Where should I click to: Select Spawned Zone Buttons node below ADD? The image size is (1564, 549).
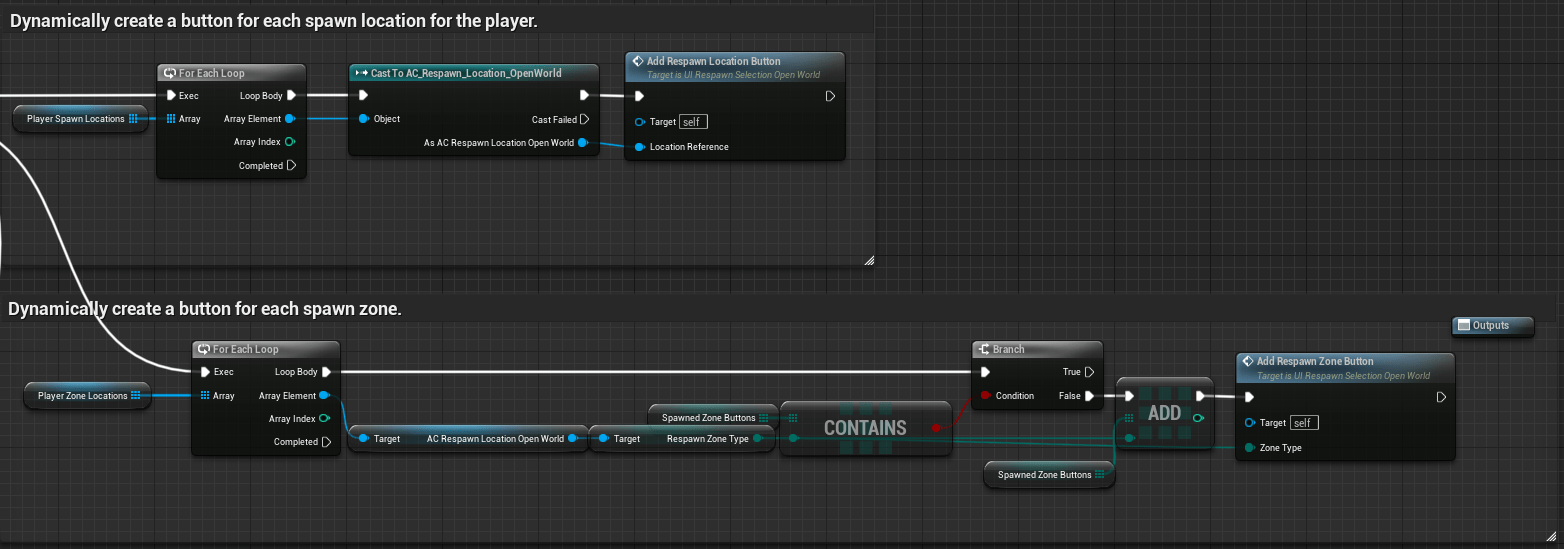click(1049, 475)
